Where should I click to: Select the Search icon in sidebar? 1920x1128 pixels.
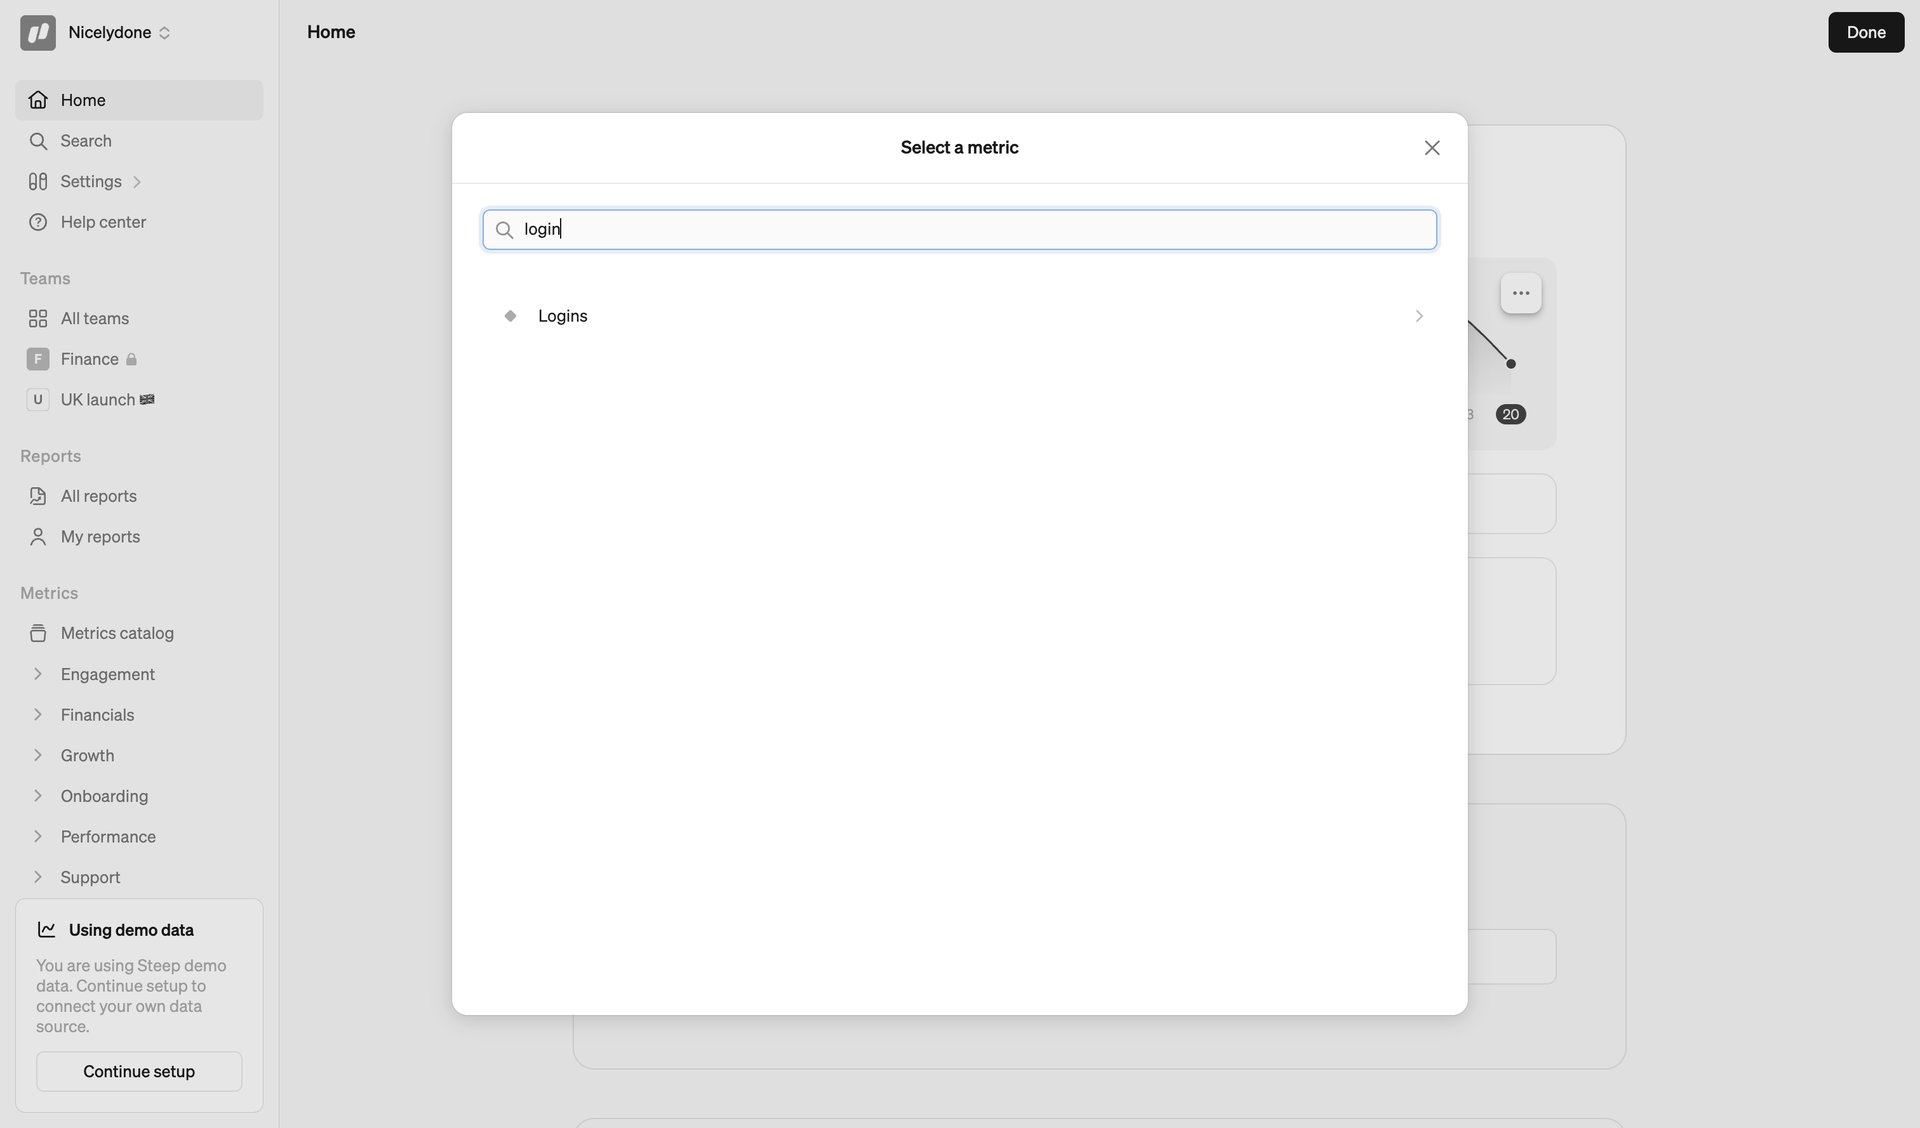tap(38, 141)
